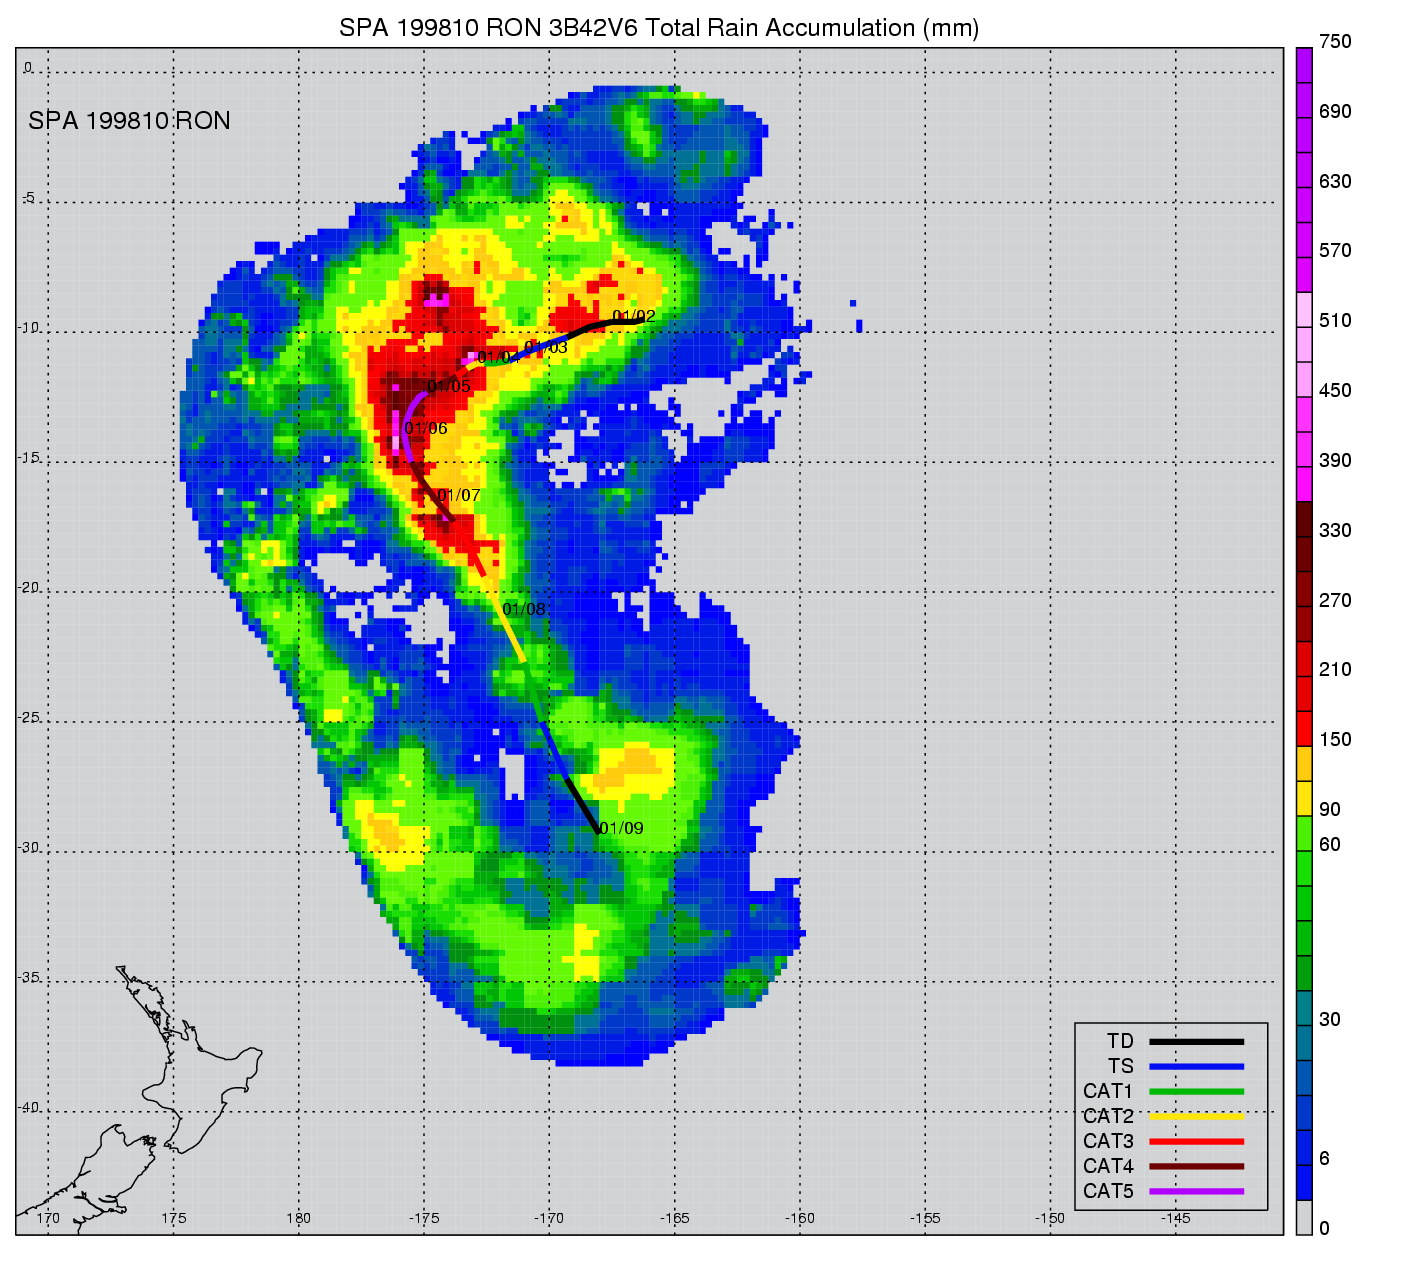Select the green CAT1 legend line
This screenshot has width=1425, height=1285.
[1196, 1091]
